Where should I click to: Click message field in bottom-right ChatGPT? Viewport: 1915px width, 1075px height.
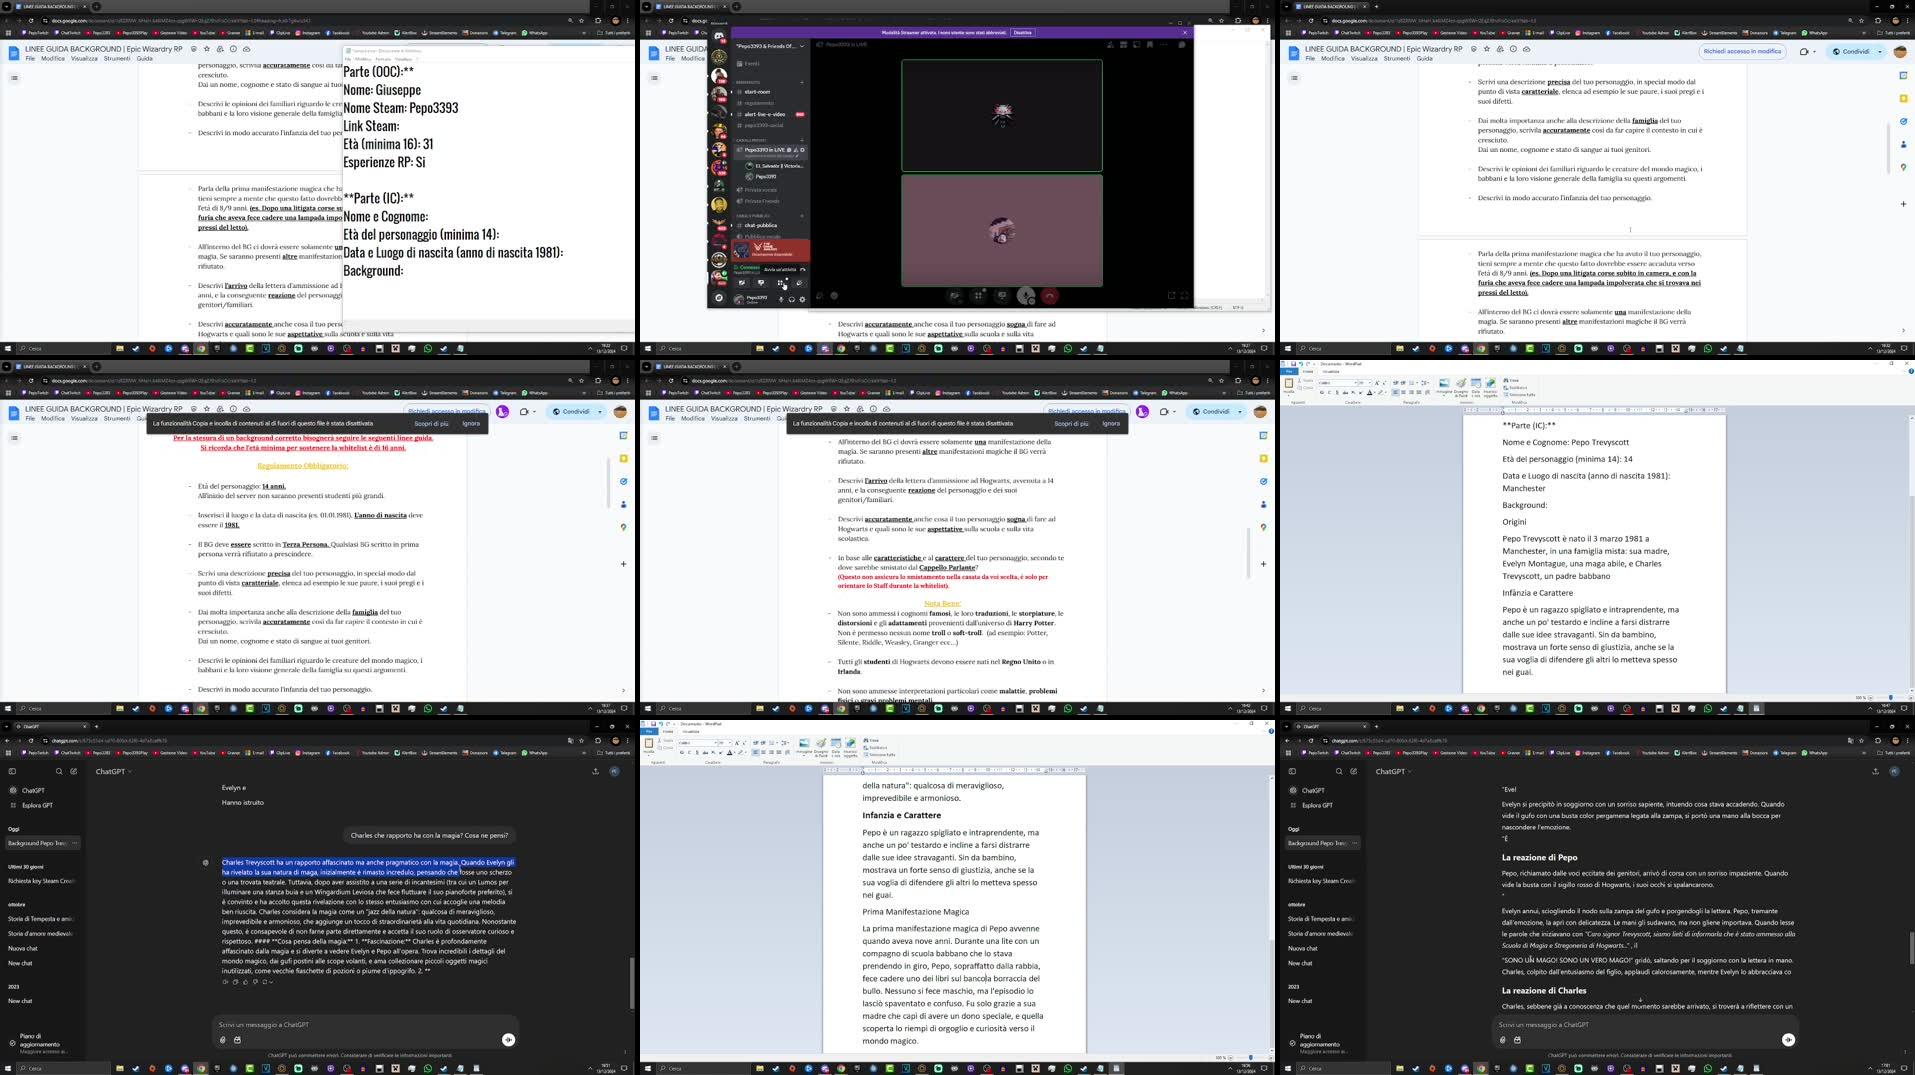1643,1024
